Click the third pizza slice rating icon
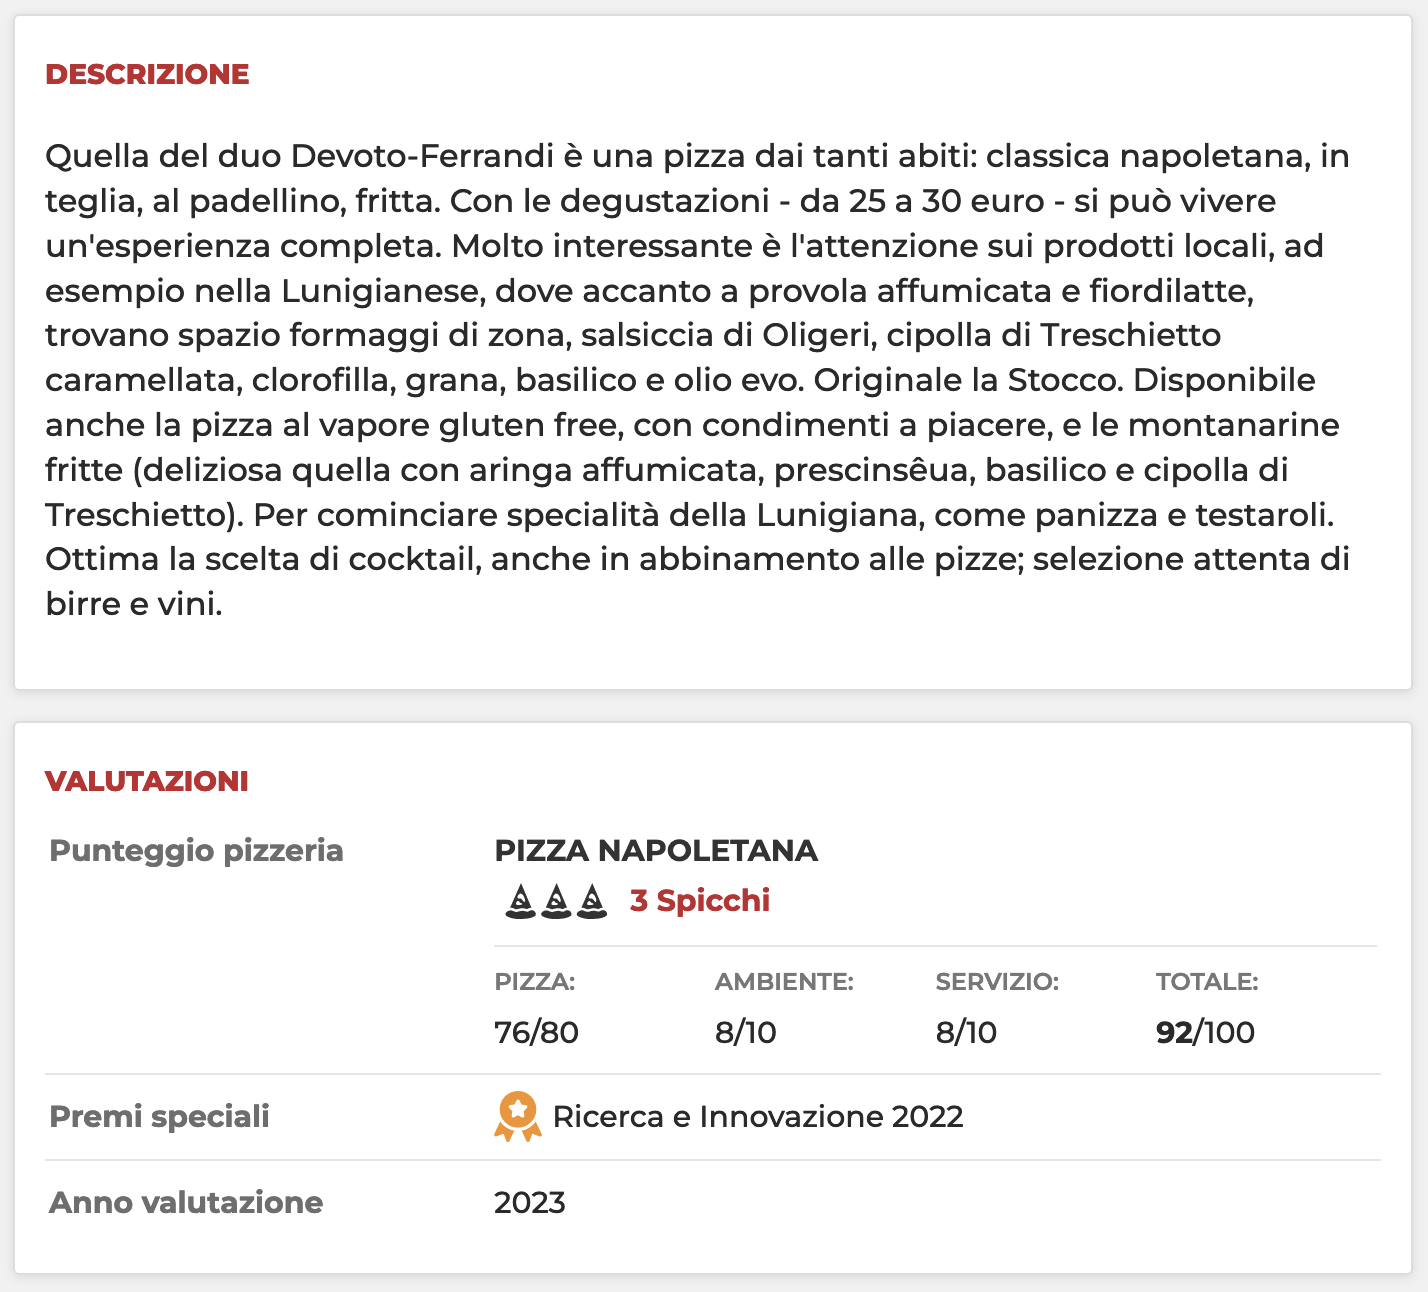 592,902
